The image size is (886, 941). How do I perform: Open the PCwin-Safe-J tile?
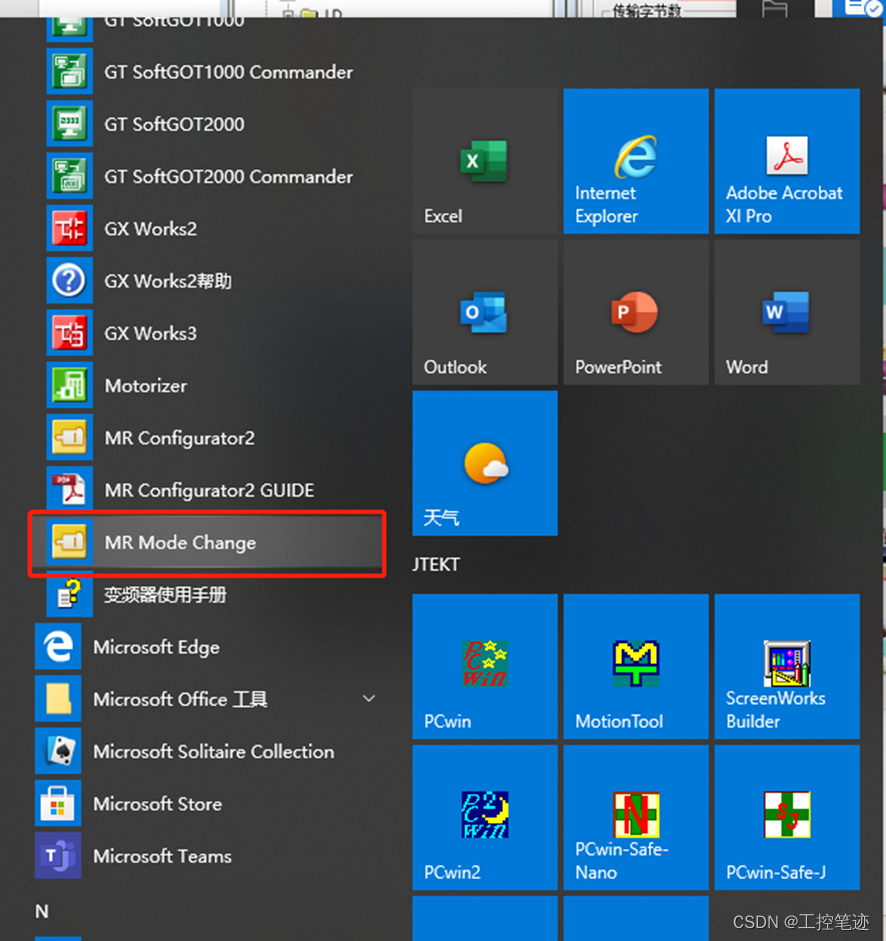pos(787,817)
